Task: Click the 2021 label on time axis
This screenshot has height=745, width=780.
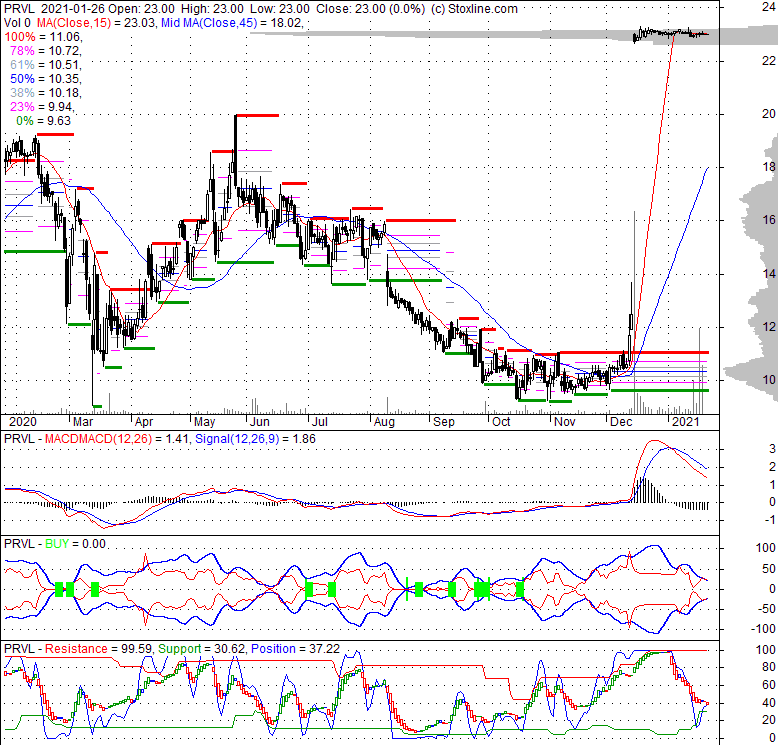Action: click(x=686, y=422)
